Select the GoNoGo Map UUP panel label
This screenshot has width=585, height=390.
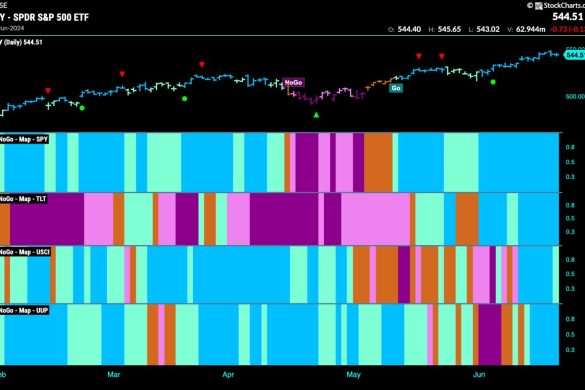coord(24,311)
